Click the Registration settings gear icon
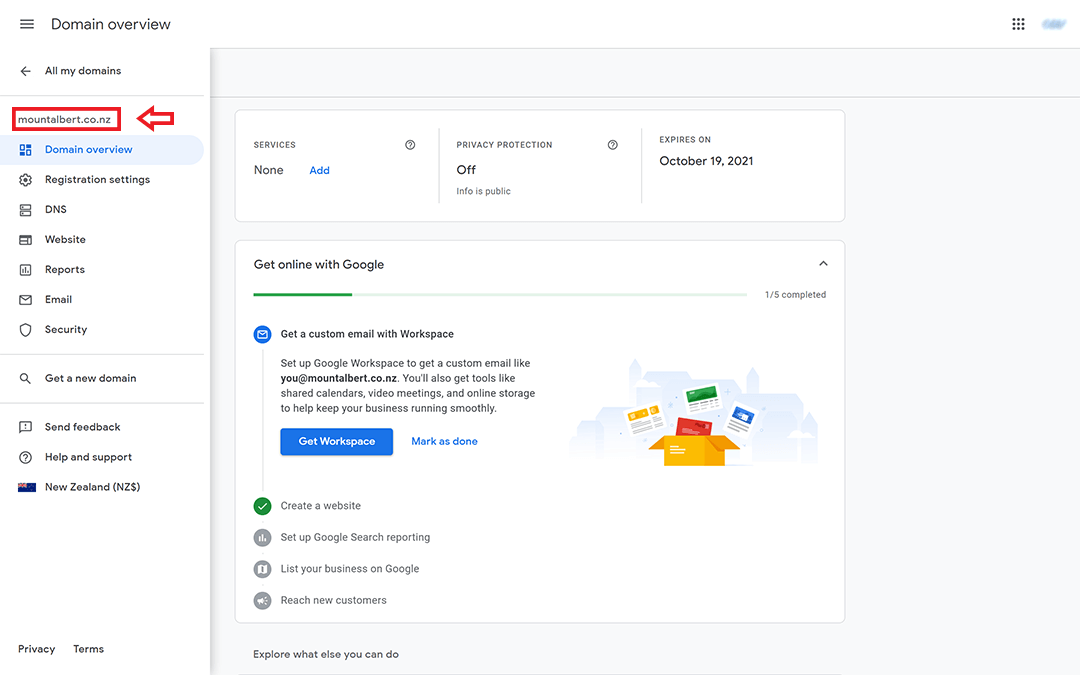The width and height of the screenshot is (1080, 675). tap(25, 180)
